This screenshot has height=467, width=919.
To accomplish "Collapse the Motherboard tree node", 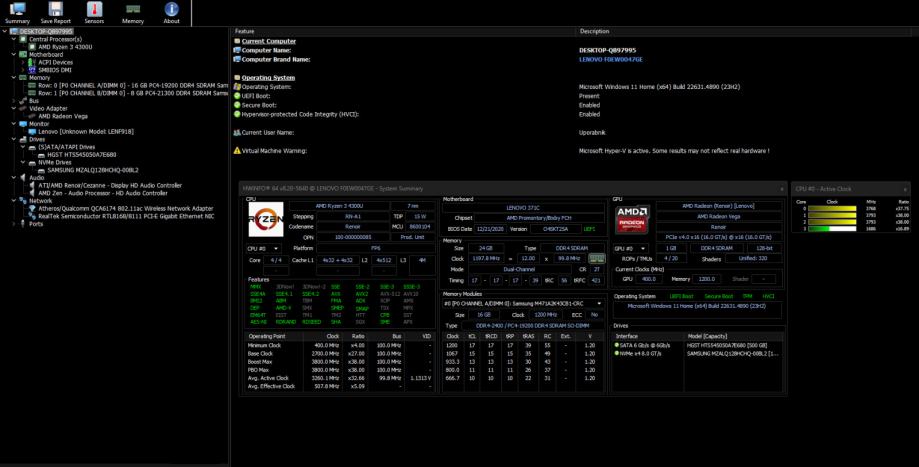I will (14, 54).
